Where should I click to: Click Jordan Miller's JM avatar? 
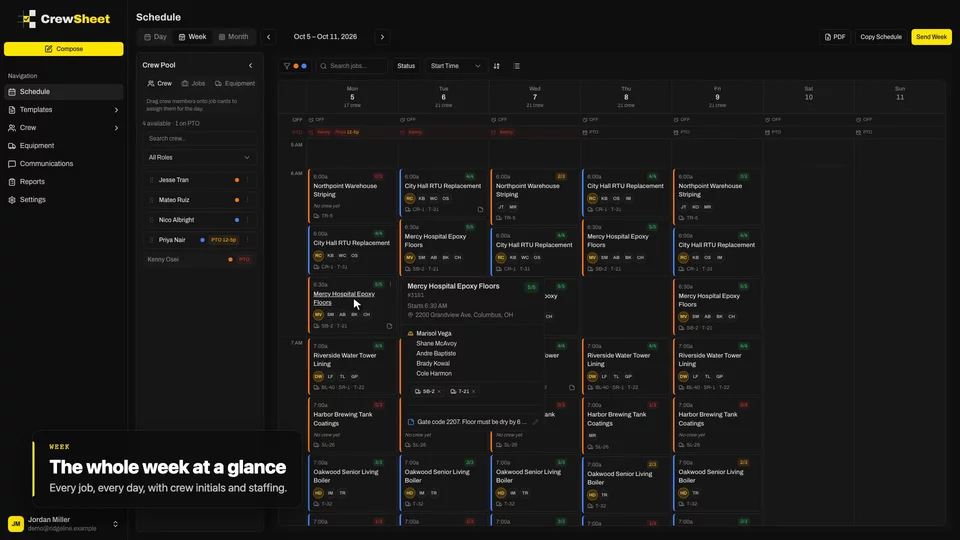point(15,524)
